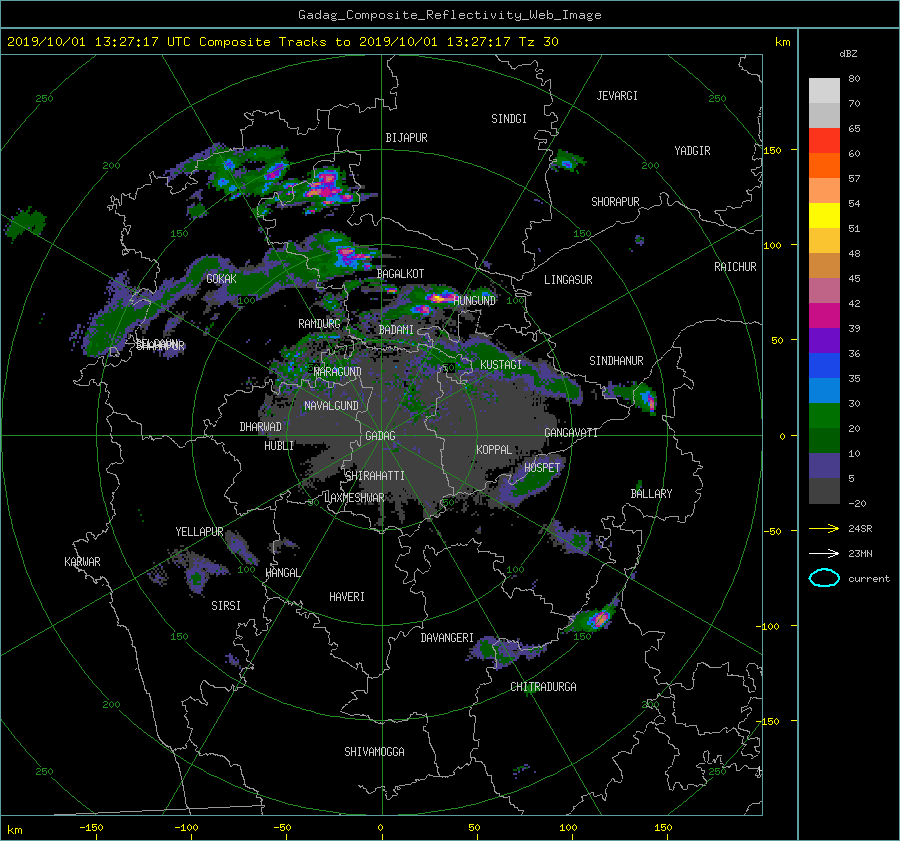
Task: Click the 150 km right-axis tick label
Action: pos(773,150)
